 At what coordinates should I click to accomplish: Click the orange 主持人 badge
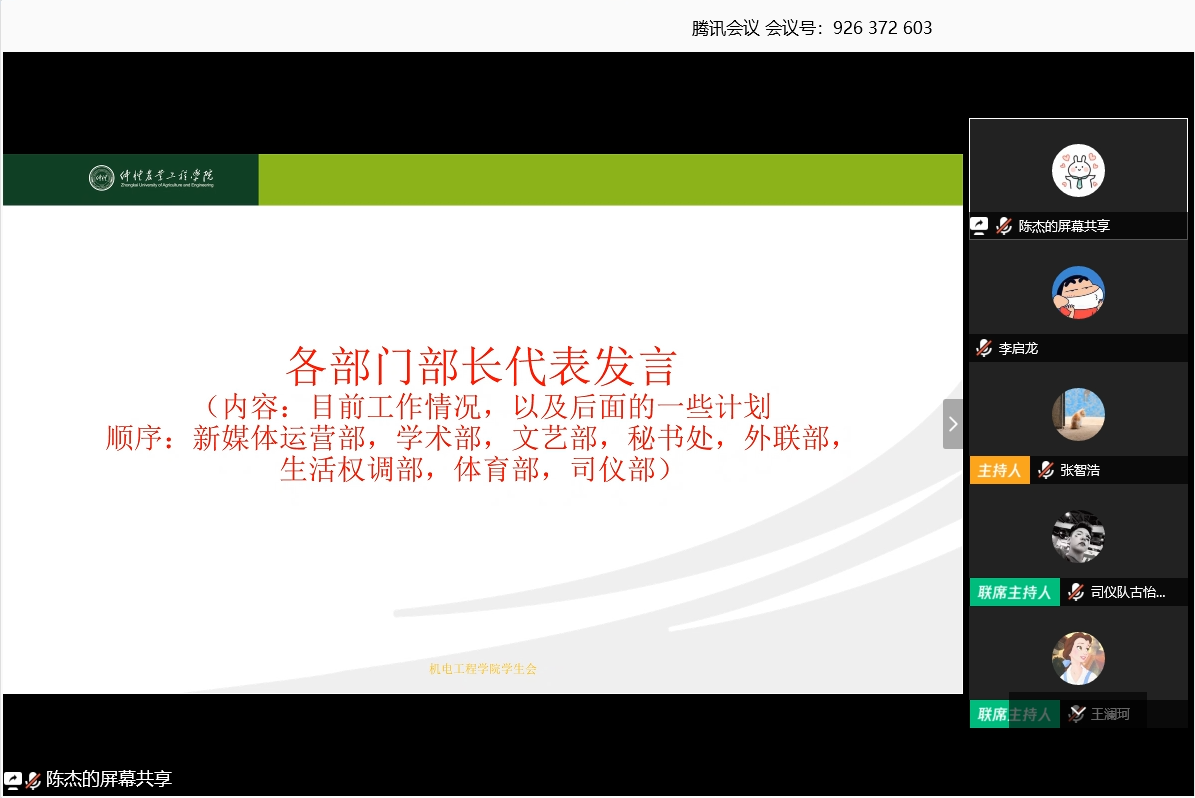point(999,470)
